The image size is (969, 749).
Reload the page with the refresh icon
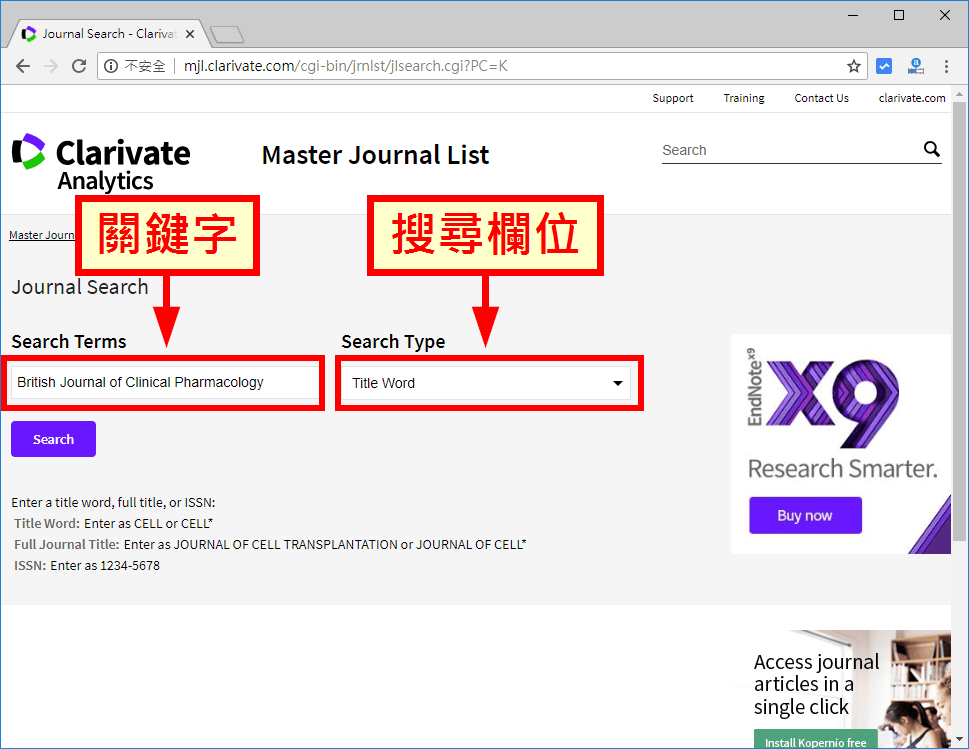[x=79, y=66]
